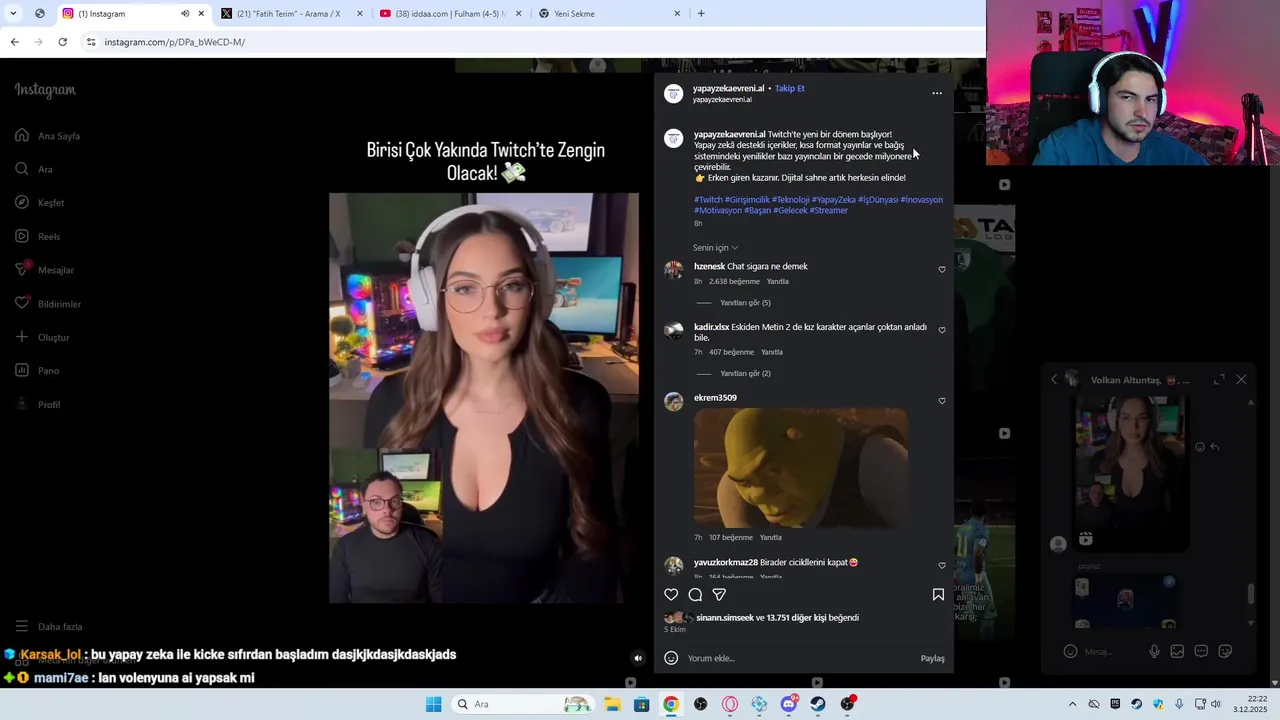
Task: Focus the Yorum ekle comment field
Action: tap(800, 659)
